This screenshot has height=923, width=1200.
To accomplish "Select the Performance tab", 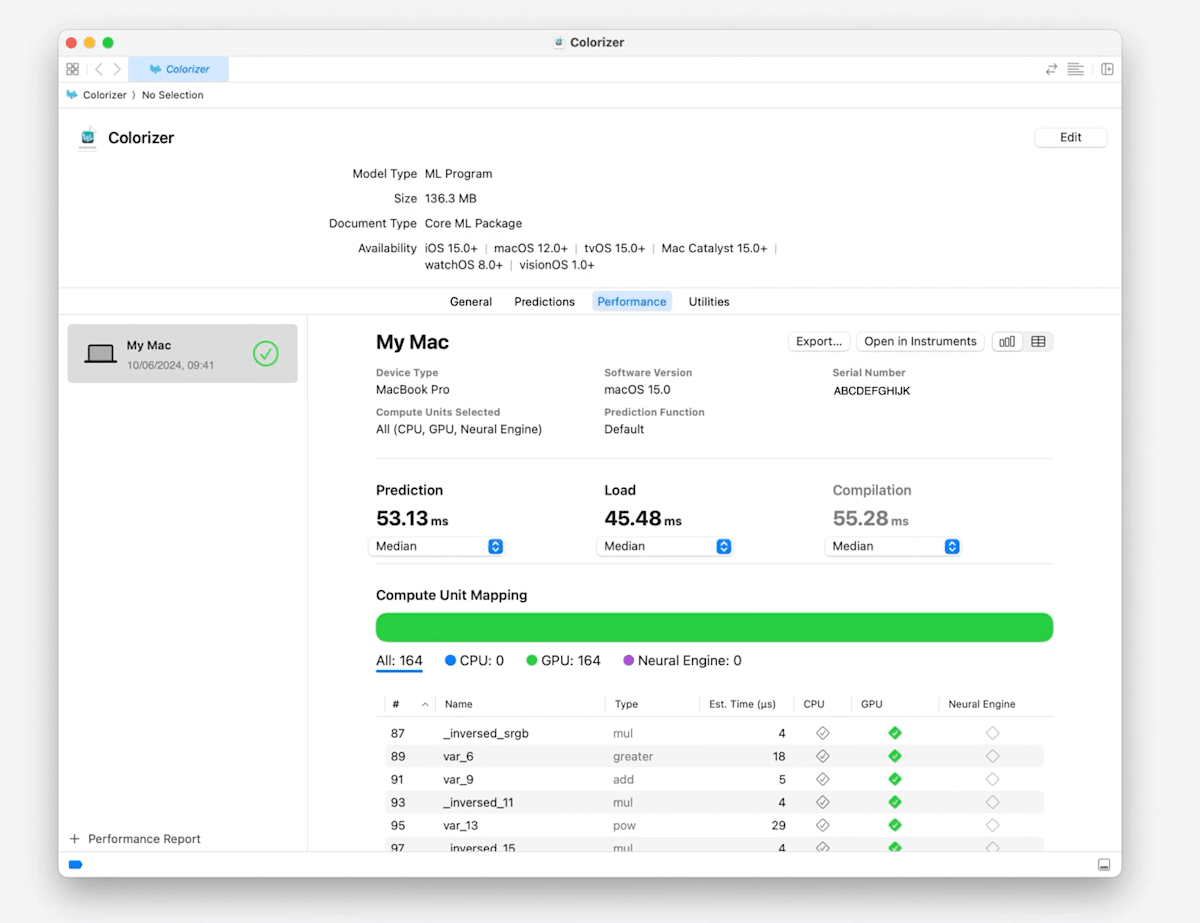I will click(x=632, y=301).
